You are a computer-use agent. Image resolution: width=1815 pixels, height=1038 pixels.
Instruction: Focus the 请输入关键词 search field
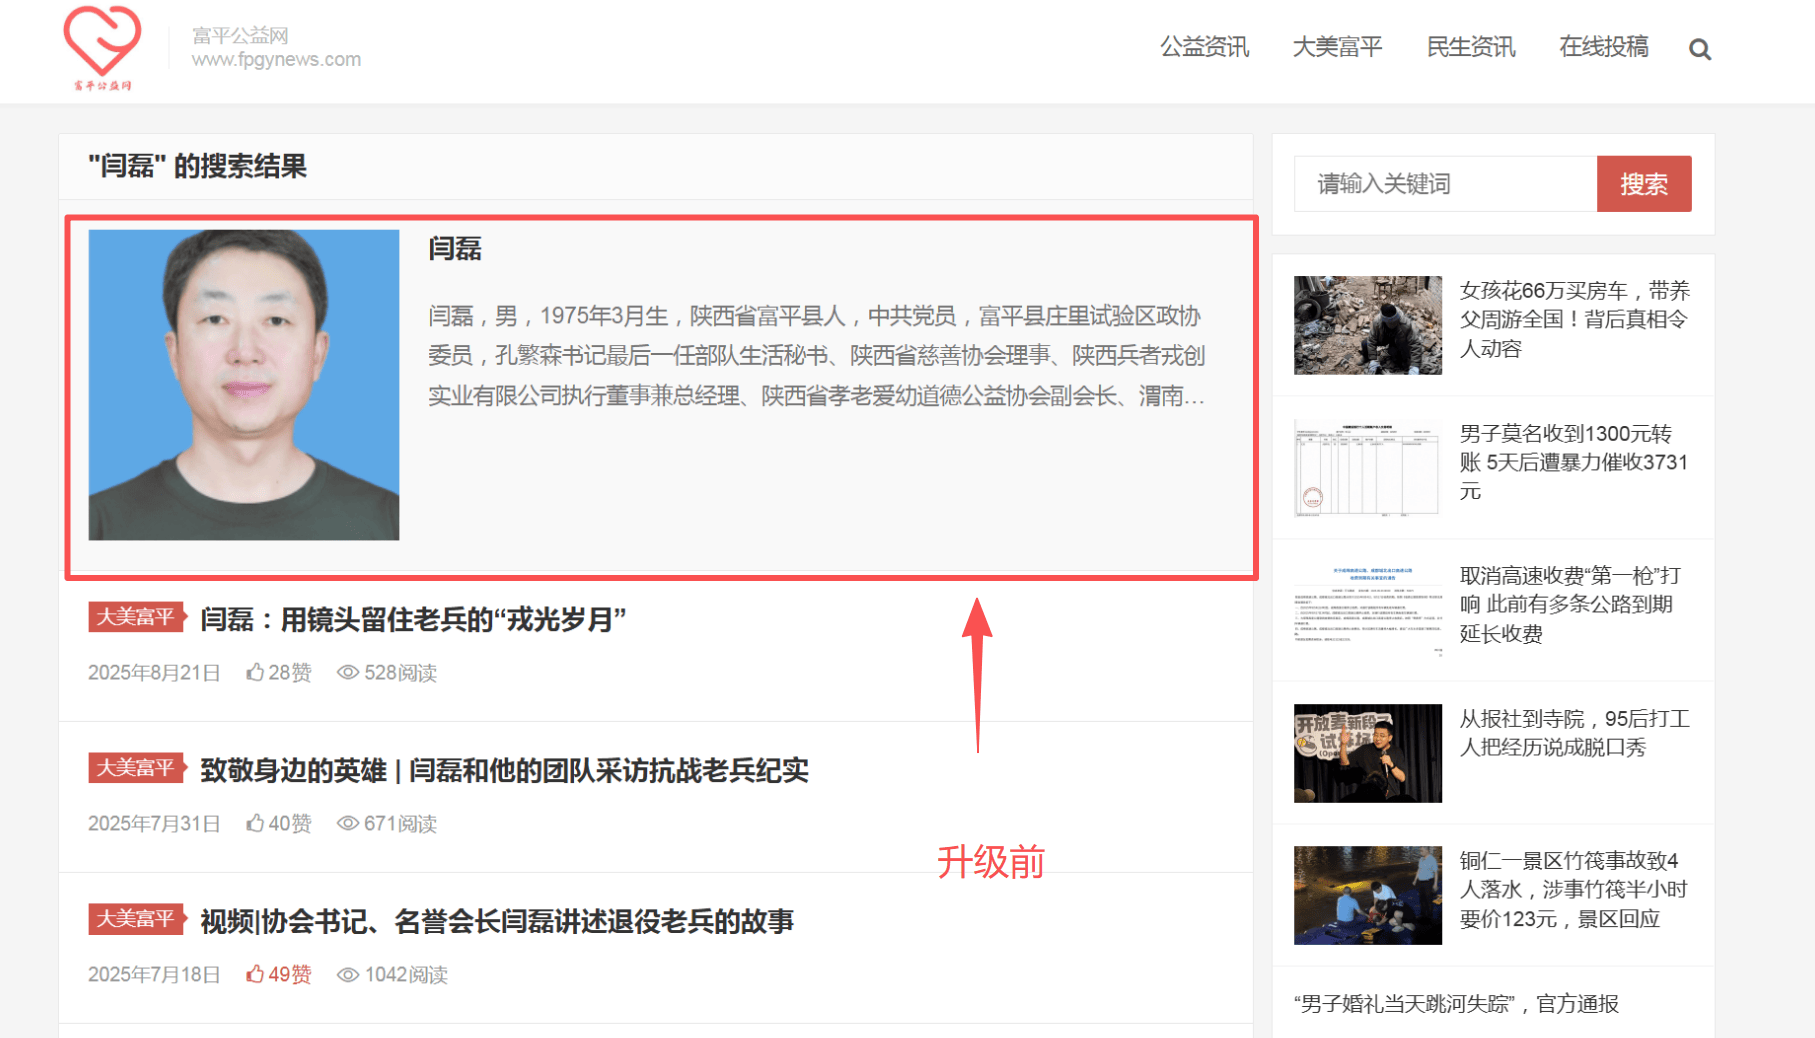(1445, 184)
